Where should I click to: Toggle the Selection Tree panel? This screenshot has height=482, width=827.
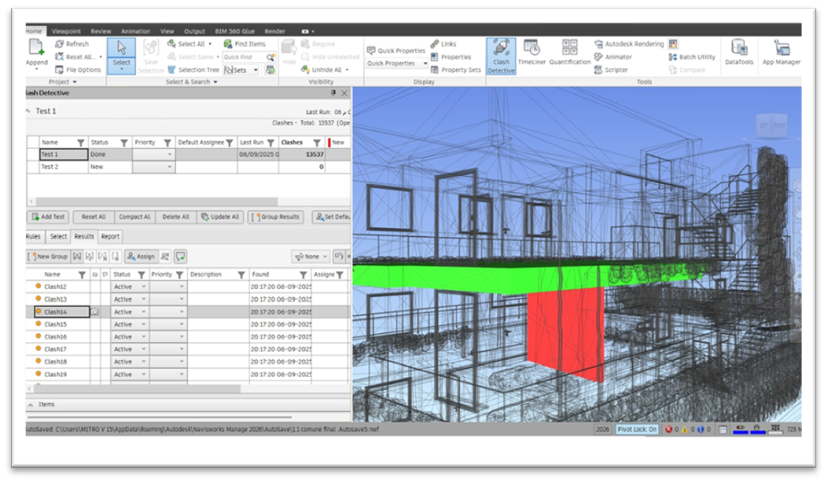point(192,70)
